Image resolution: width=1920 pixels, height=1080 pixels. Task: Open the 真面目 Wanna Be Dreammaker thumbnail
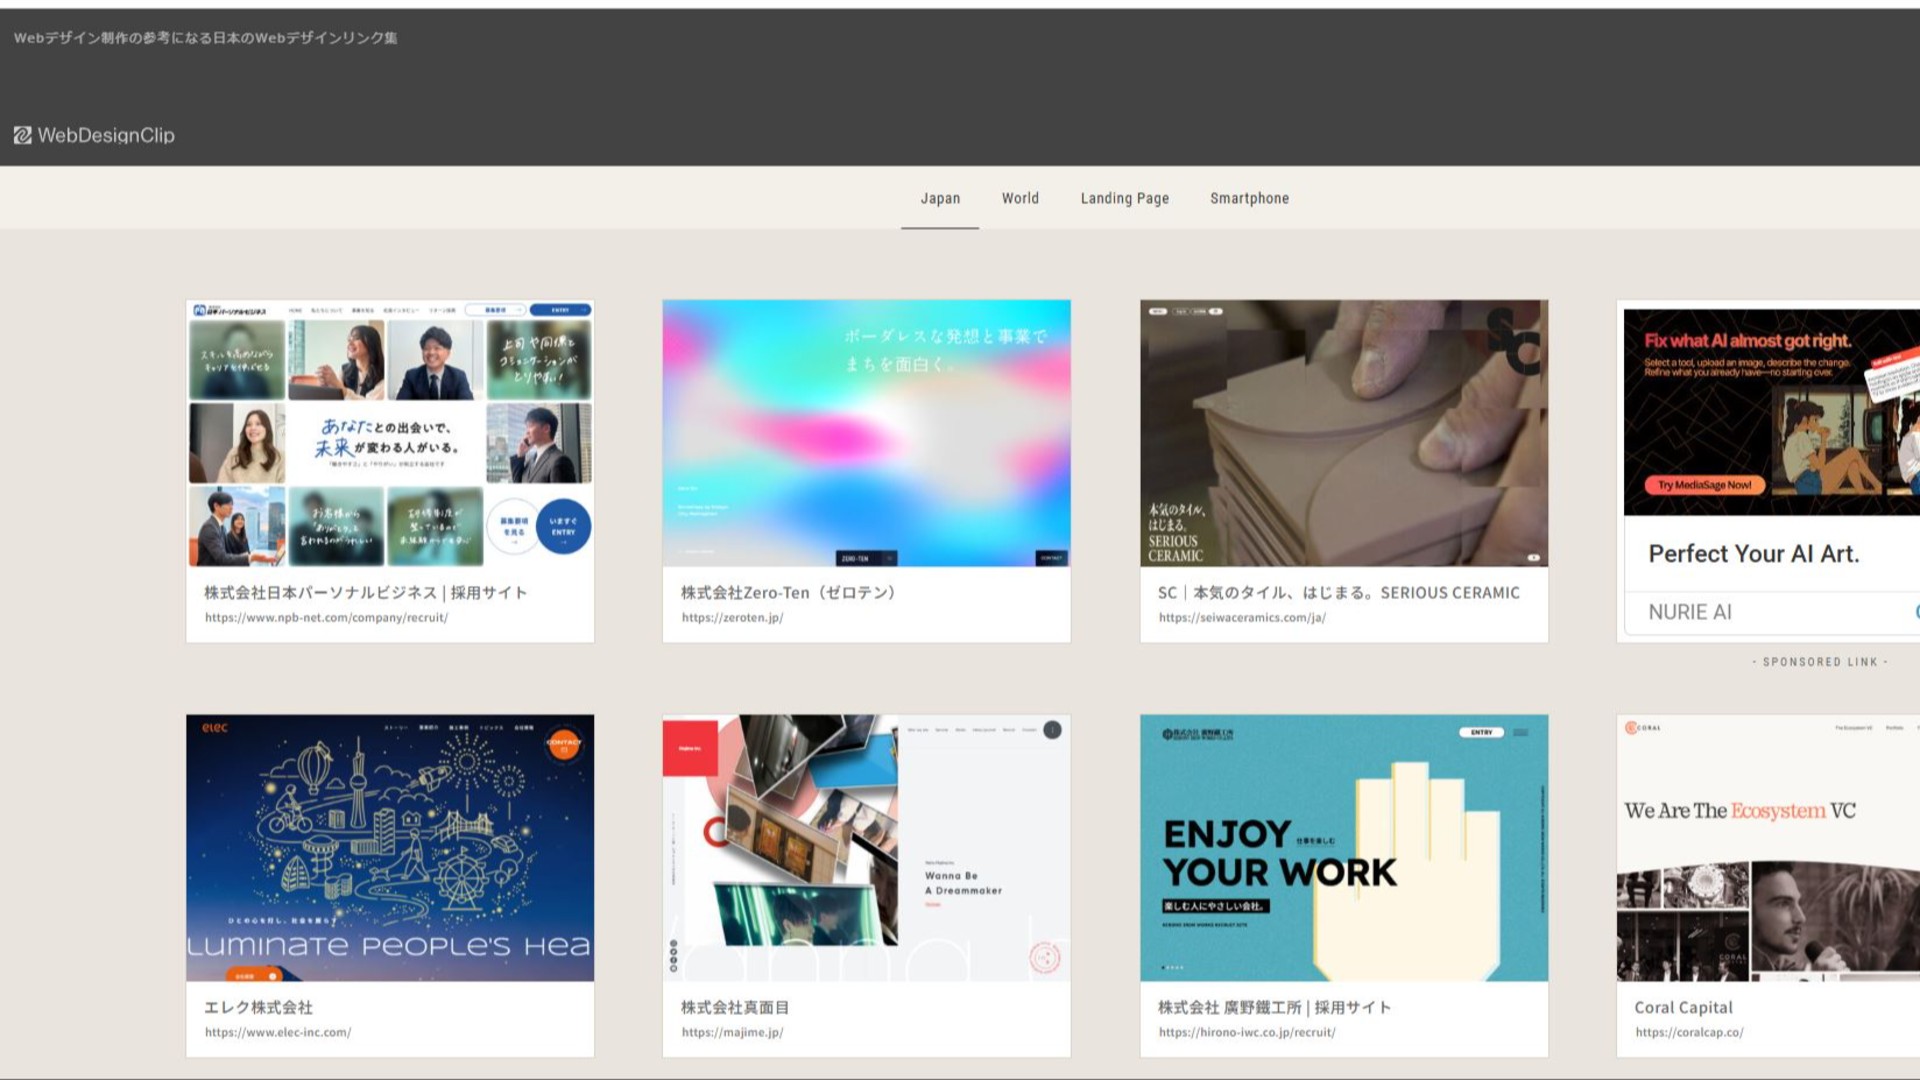click(x=866, y=847)
